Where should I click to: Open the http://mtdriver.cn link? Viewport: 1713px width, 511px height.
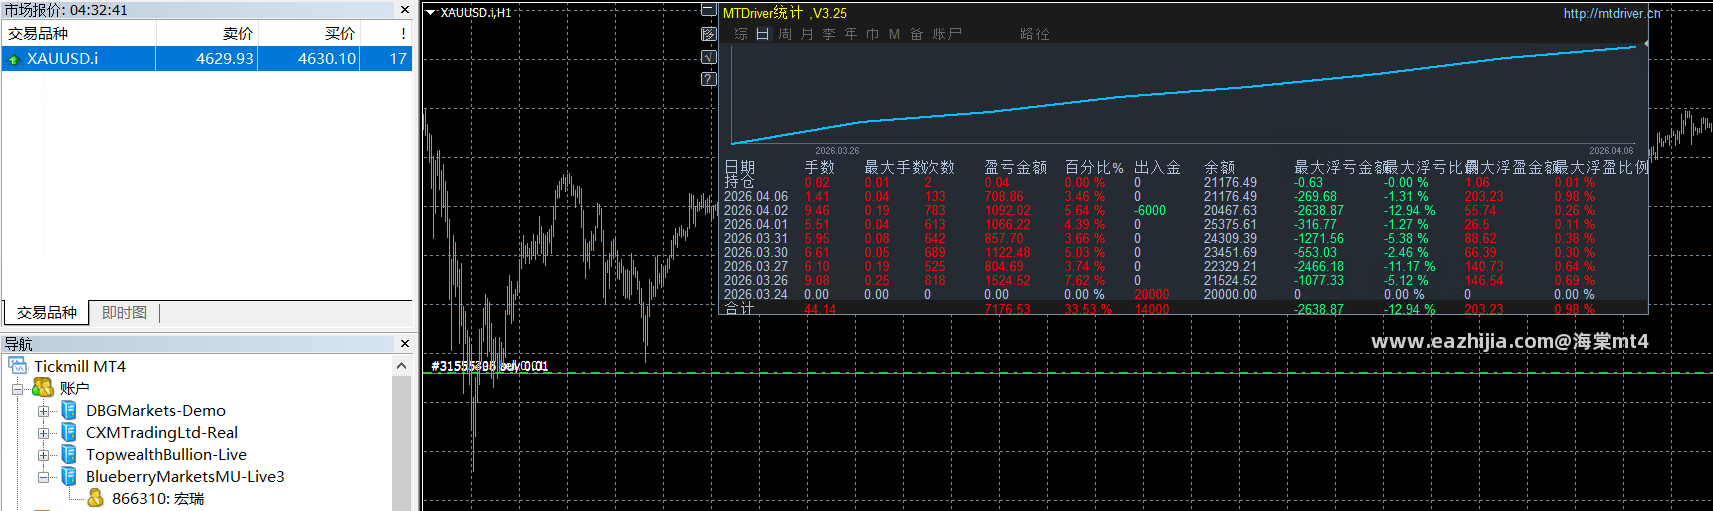1612,13
